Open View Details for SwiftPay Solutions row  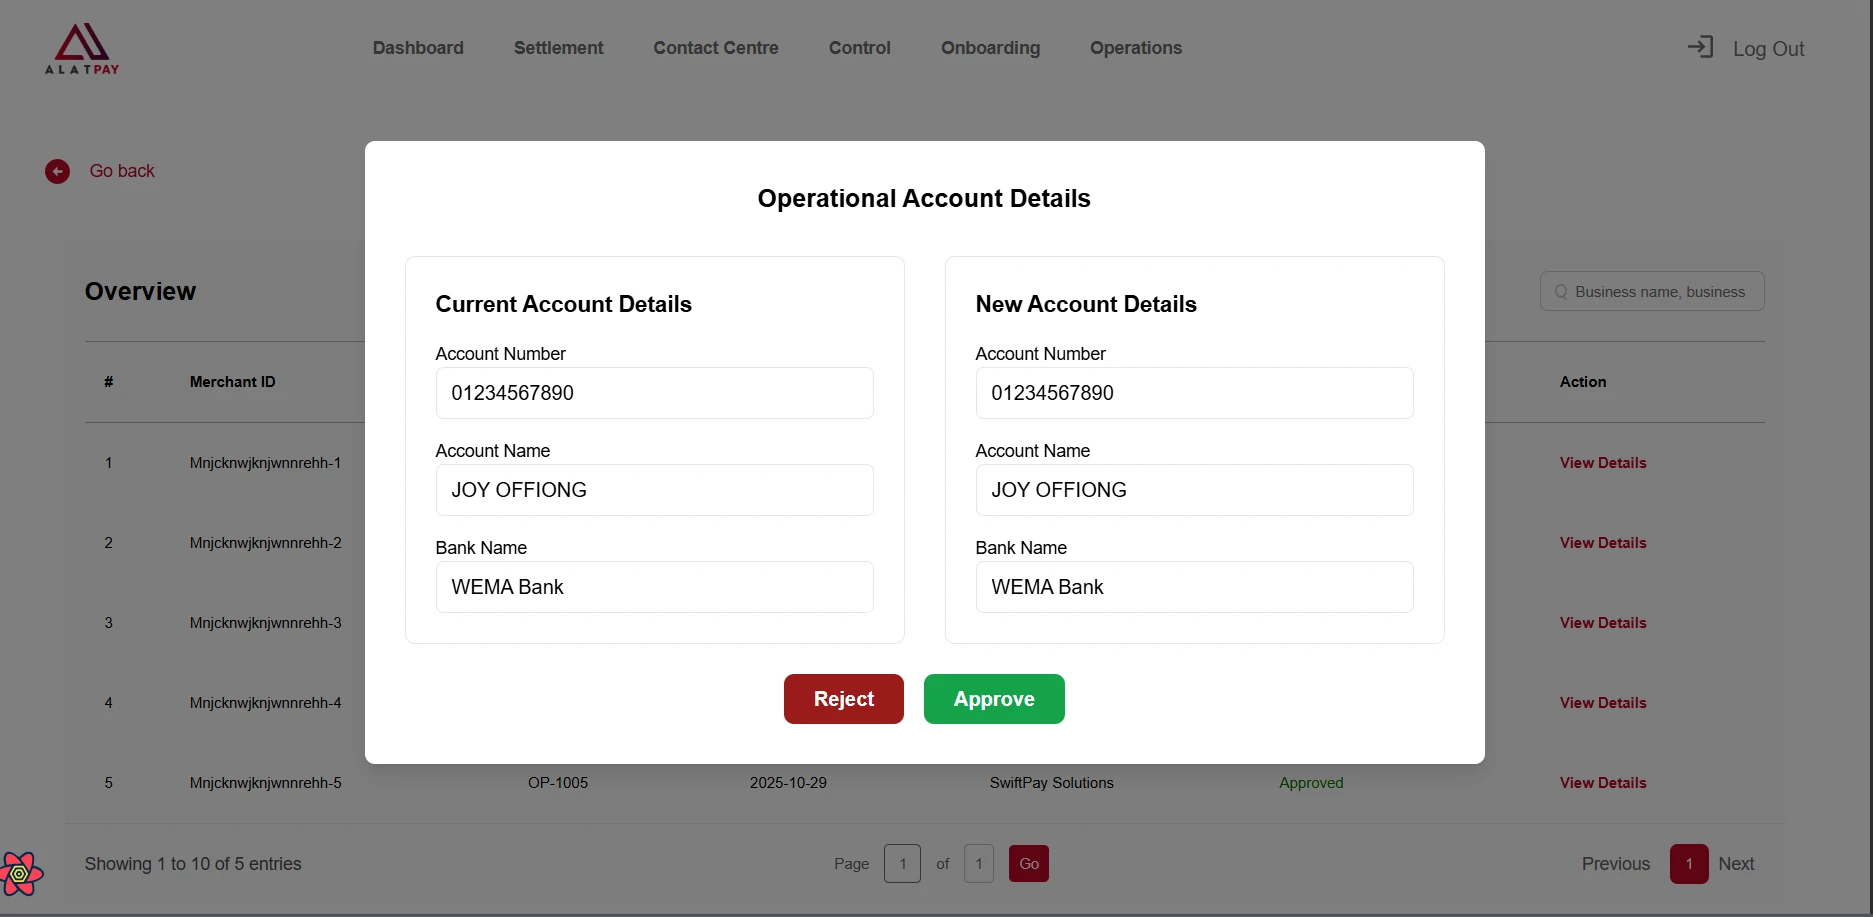pyautogui.click(x=1602, y=783)
